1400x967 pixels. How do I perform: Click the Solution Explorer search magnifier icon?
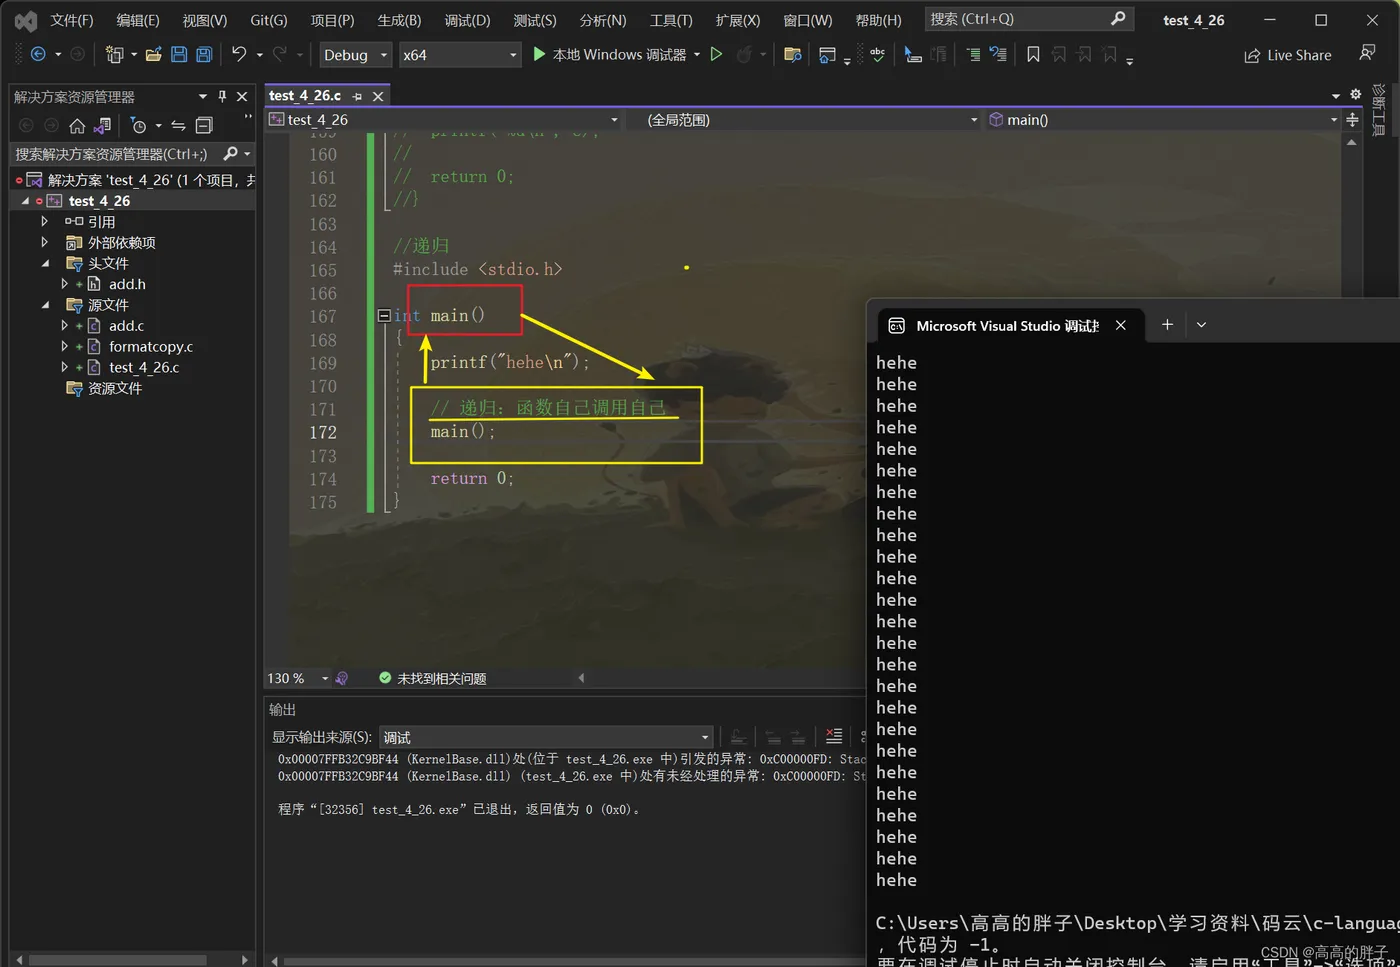coord(231,153)
